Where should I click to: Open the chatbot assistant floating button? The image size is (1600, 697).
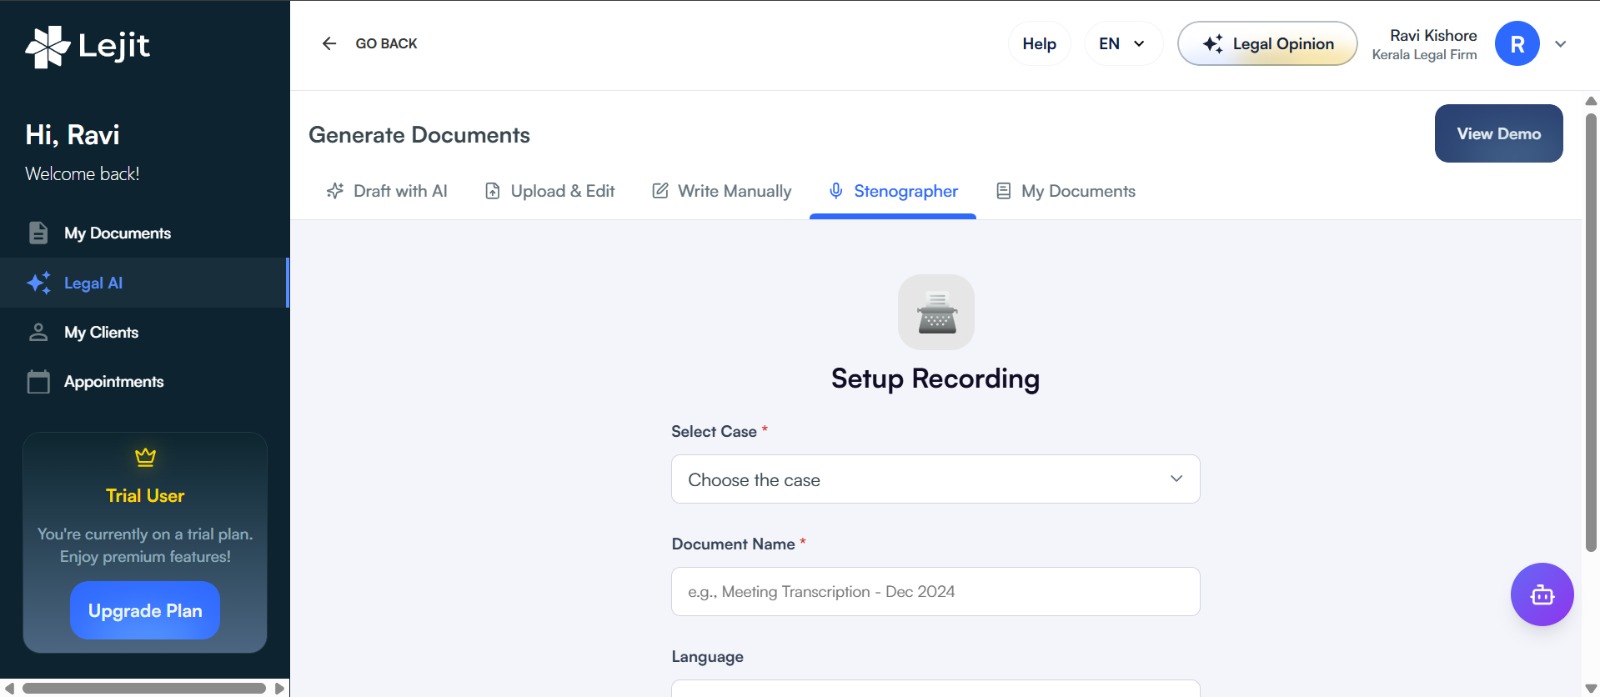coord(1541,595)
